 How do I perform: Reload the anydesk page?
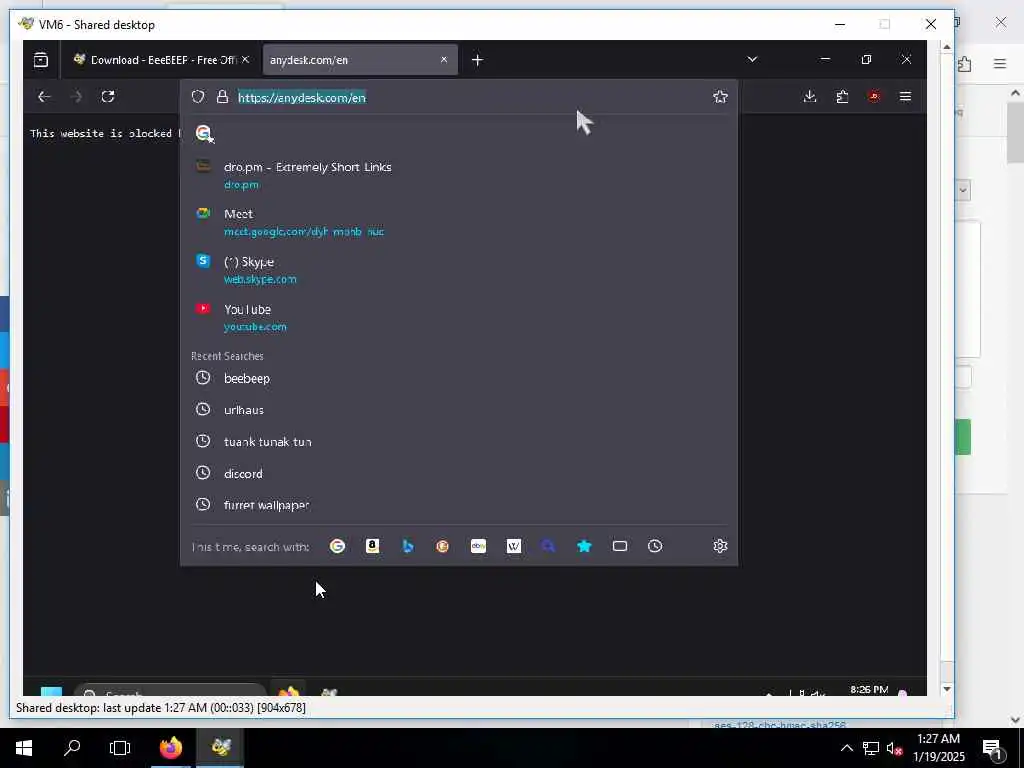tap(108, 97)
